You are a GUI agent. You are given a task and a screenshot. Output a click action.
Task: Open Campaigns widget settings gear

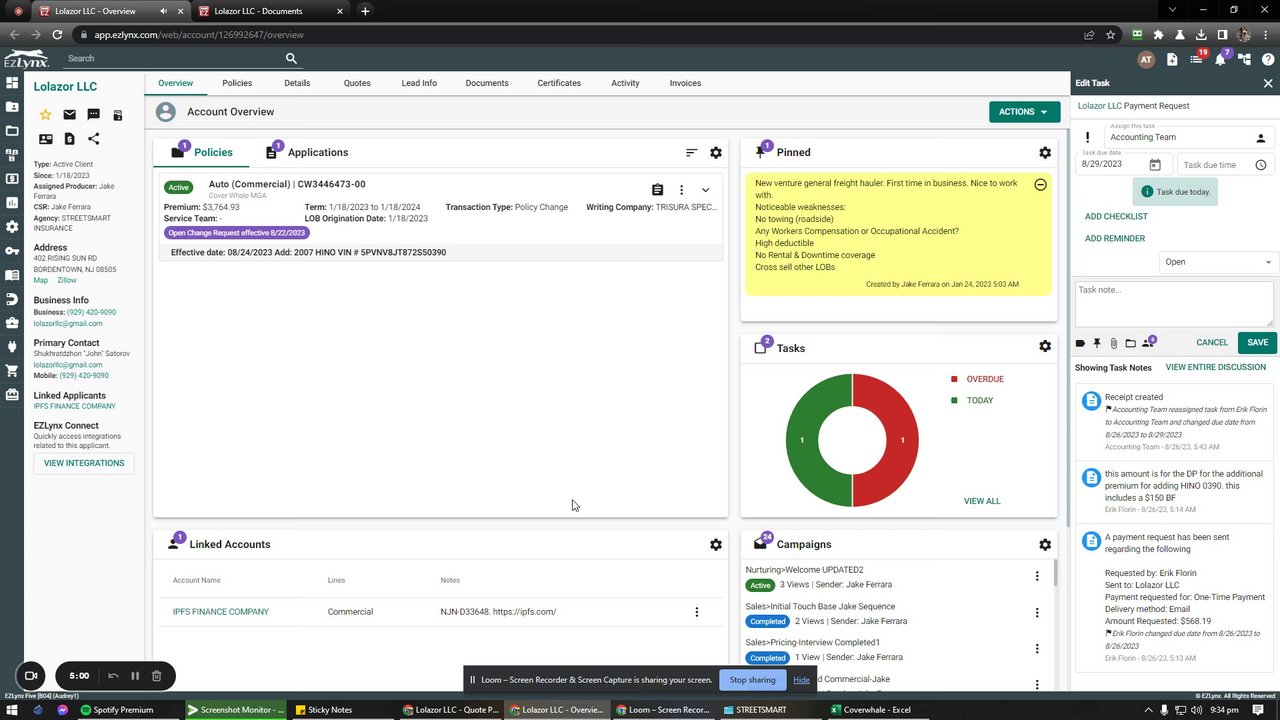(1045, 545)
